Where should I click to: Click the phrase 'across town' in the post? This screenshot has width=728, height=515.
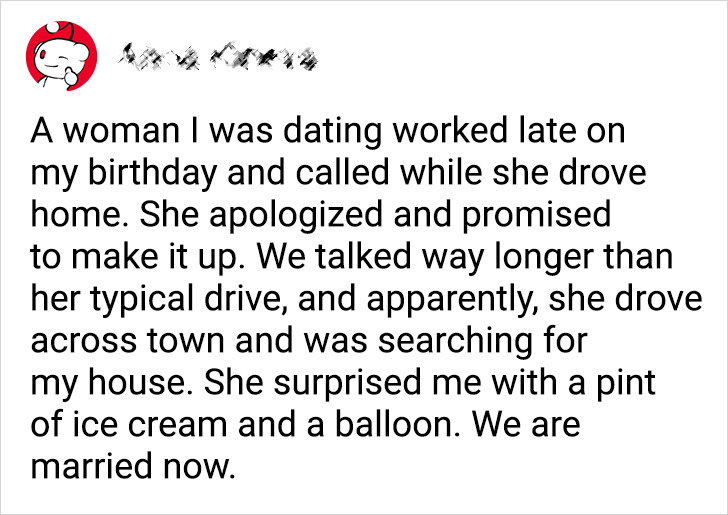click(129, 341)
